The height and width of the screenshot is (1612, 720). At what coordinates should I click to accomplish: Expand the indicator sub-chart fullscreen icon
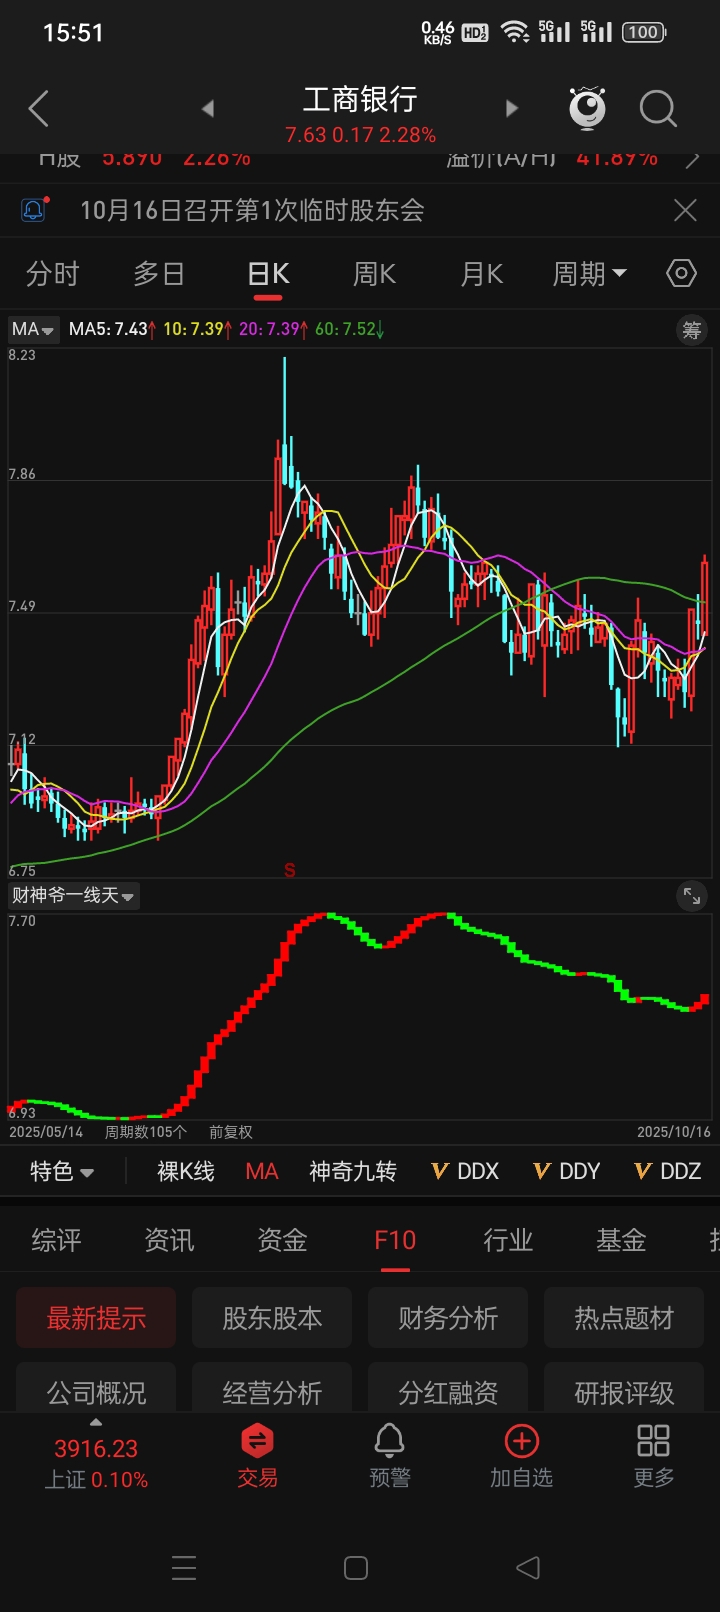coord(692,896)
